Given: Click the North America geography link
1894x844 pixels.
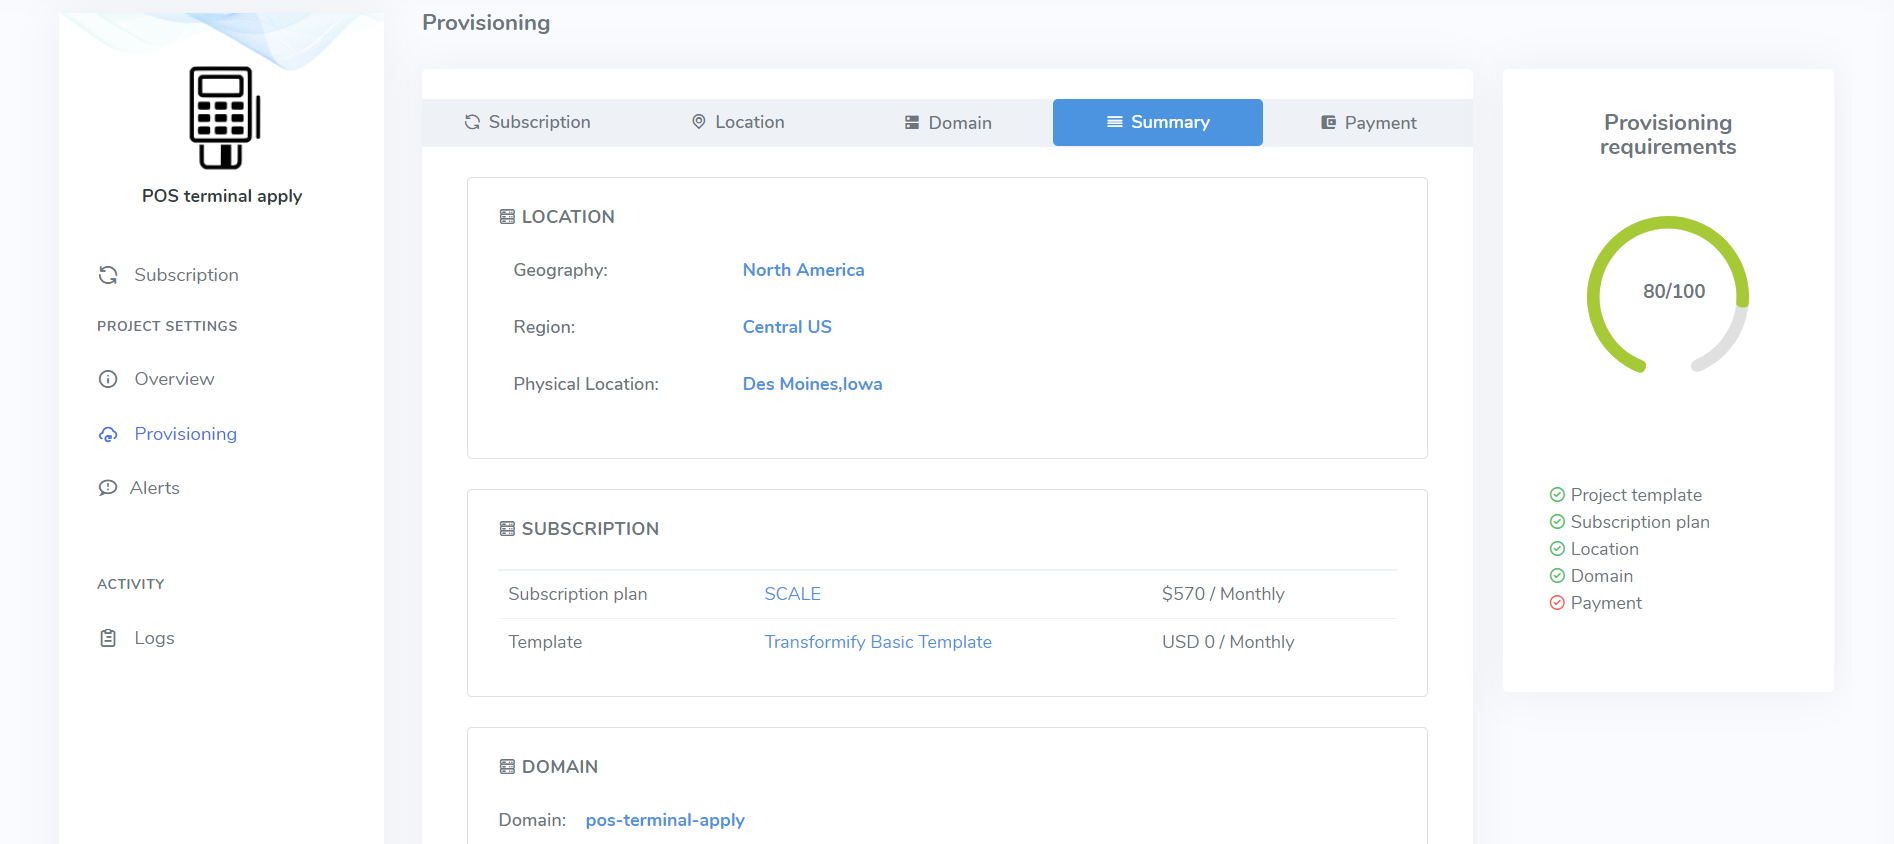Looking at the screenshot, I should coord(803,270).
